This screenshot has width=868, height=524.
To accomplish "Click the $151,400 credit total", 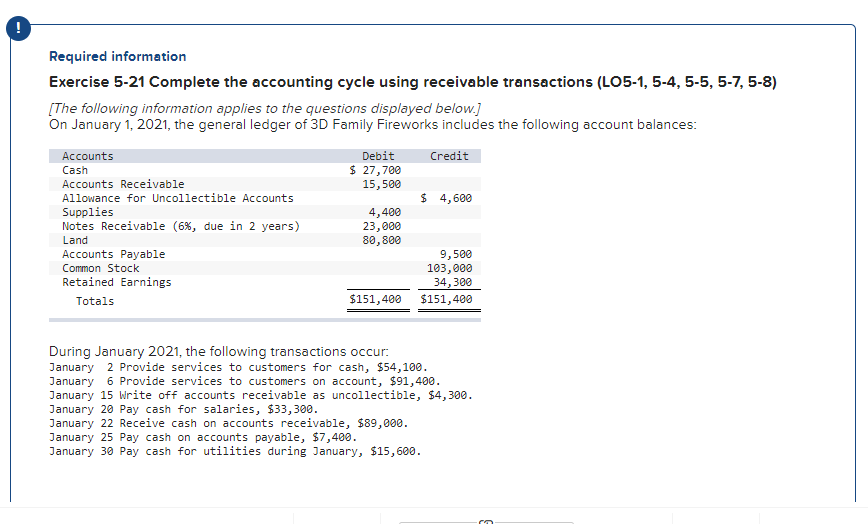I will coord(446,299).
